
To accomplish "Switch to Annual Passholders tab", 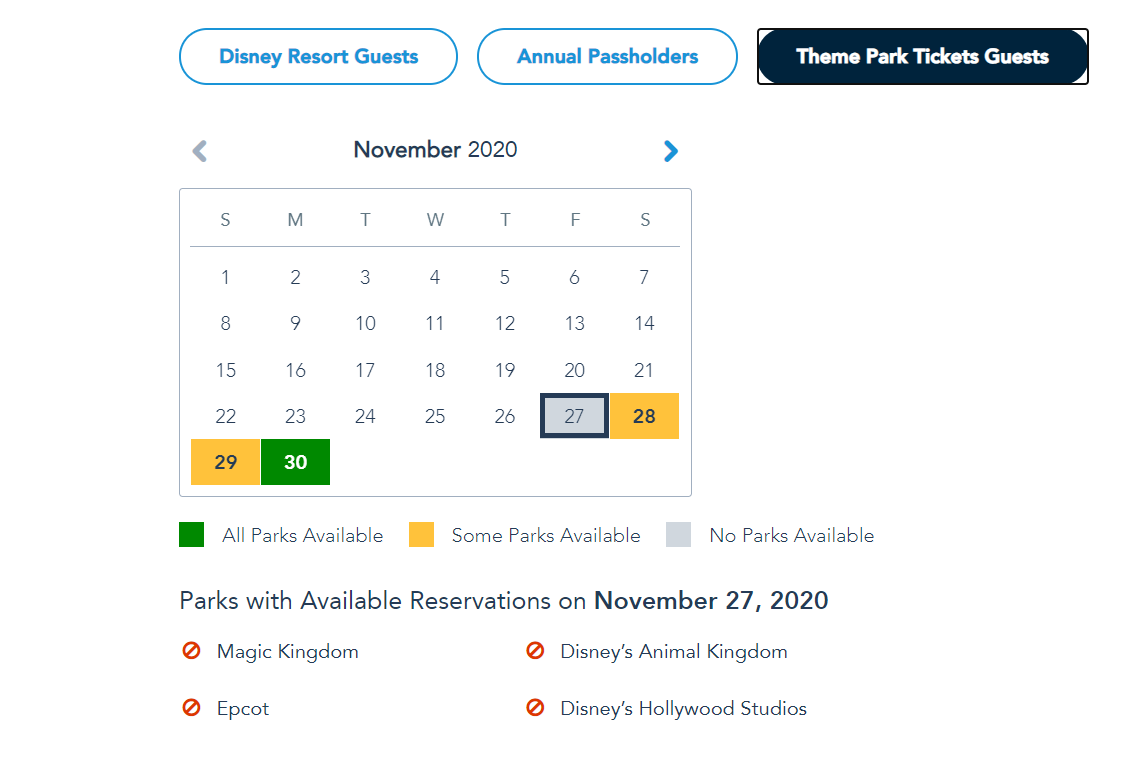I will 607,57.
